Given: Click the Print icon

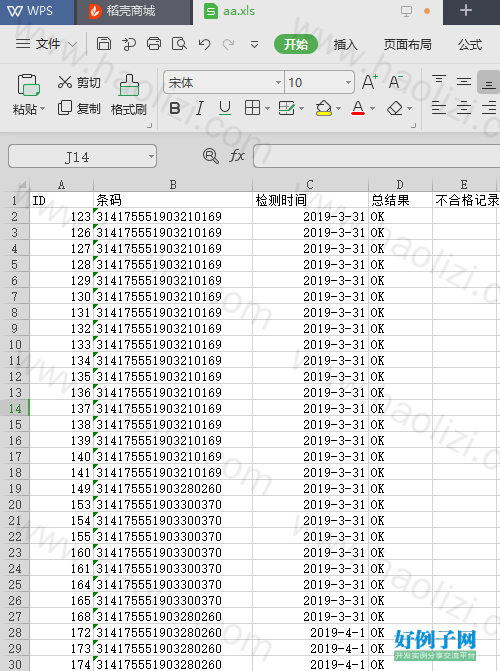Looking at the screenshot, I should tap(154, 44).
